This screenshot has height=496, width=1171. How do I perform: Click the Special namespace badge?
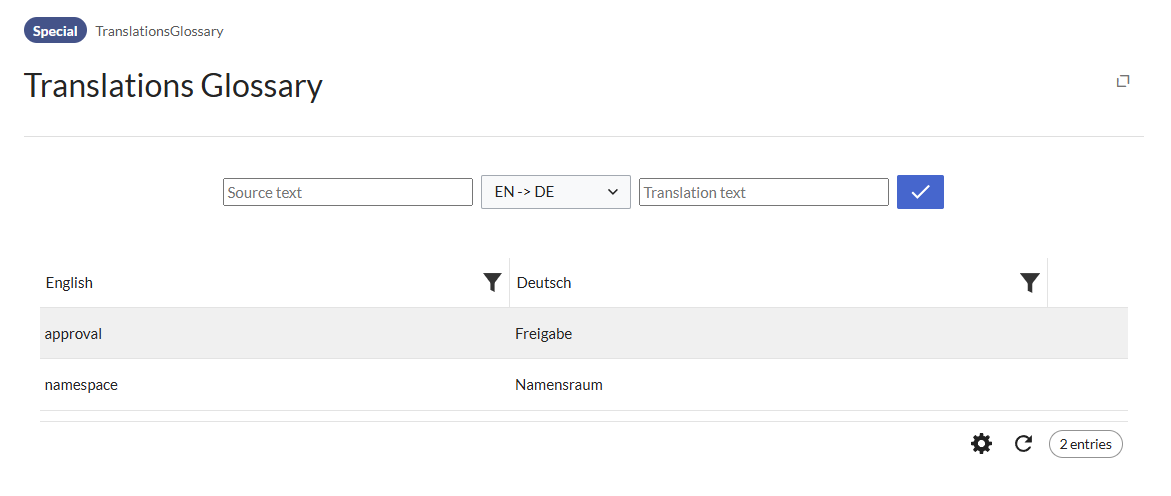(55, 31)
